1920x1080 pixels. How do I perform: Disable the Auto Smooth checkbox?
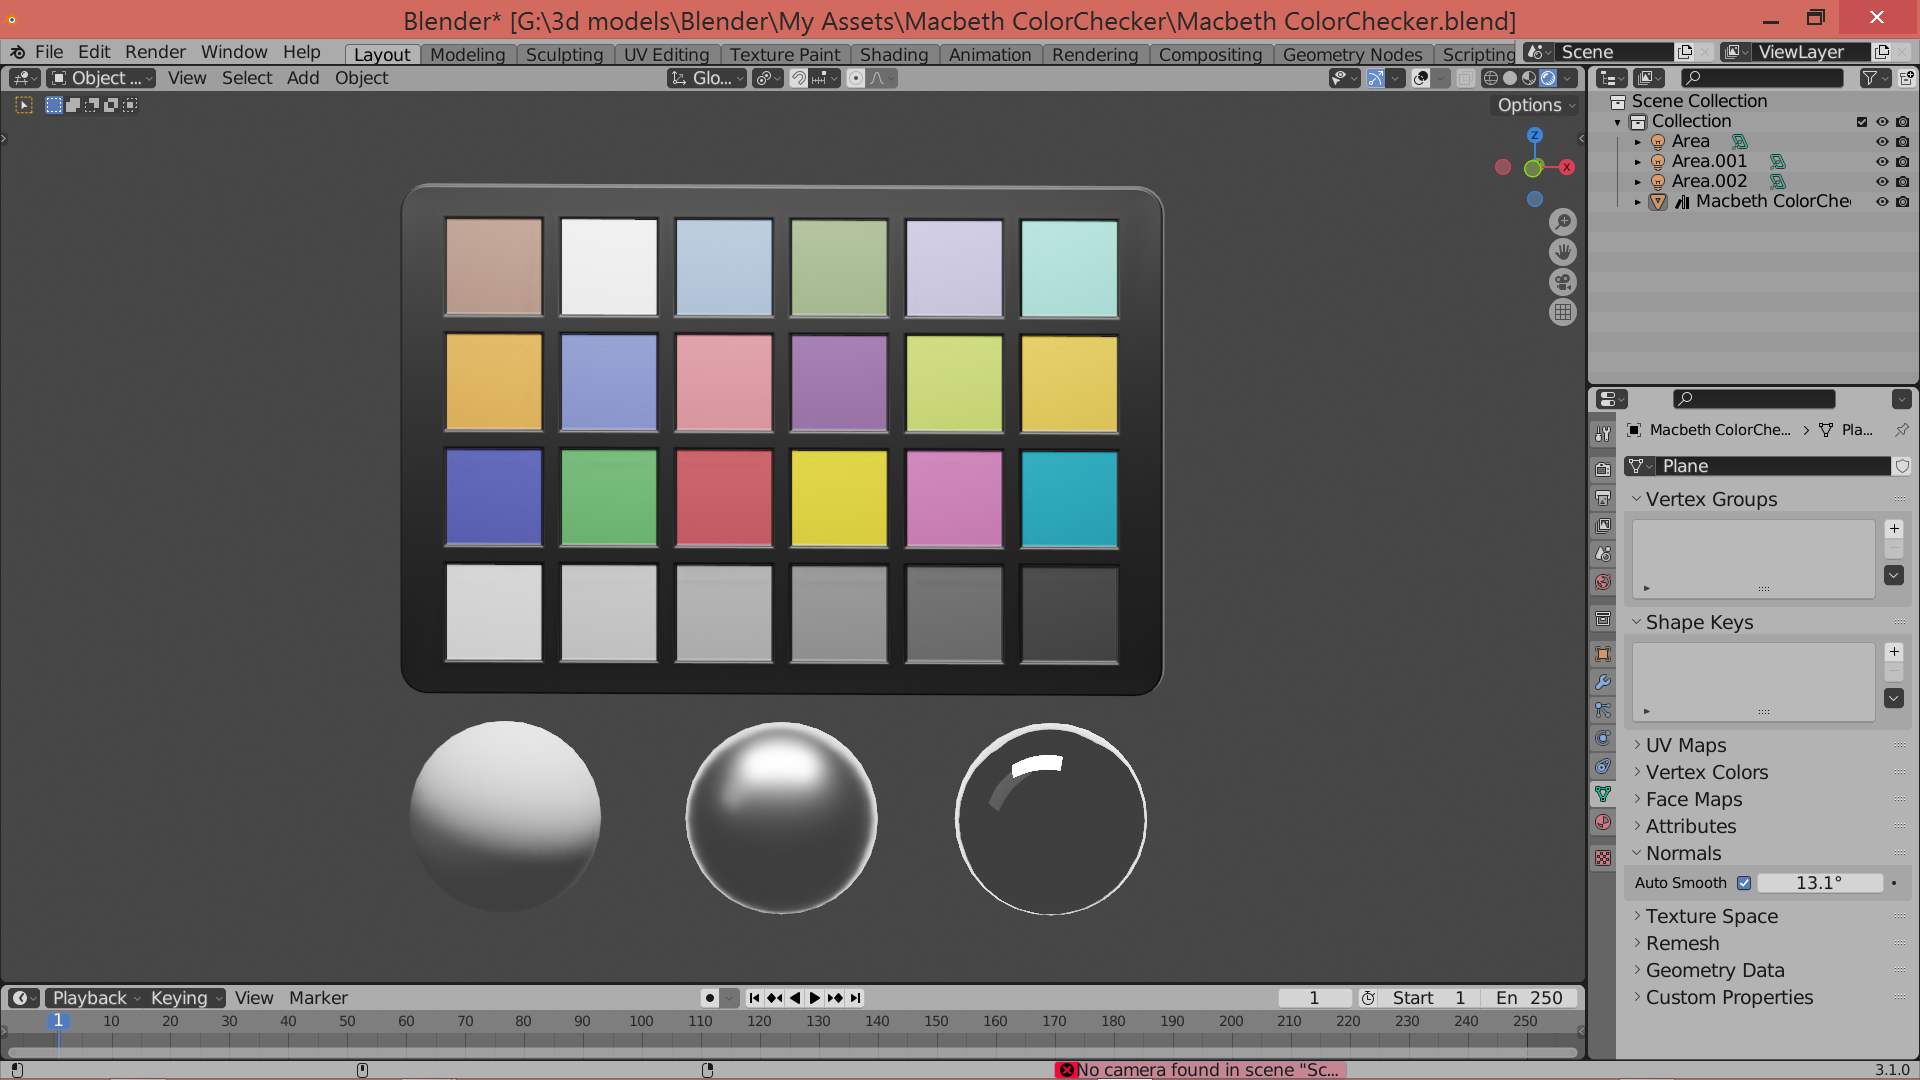coord(1744,883)
